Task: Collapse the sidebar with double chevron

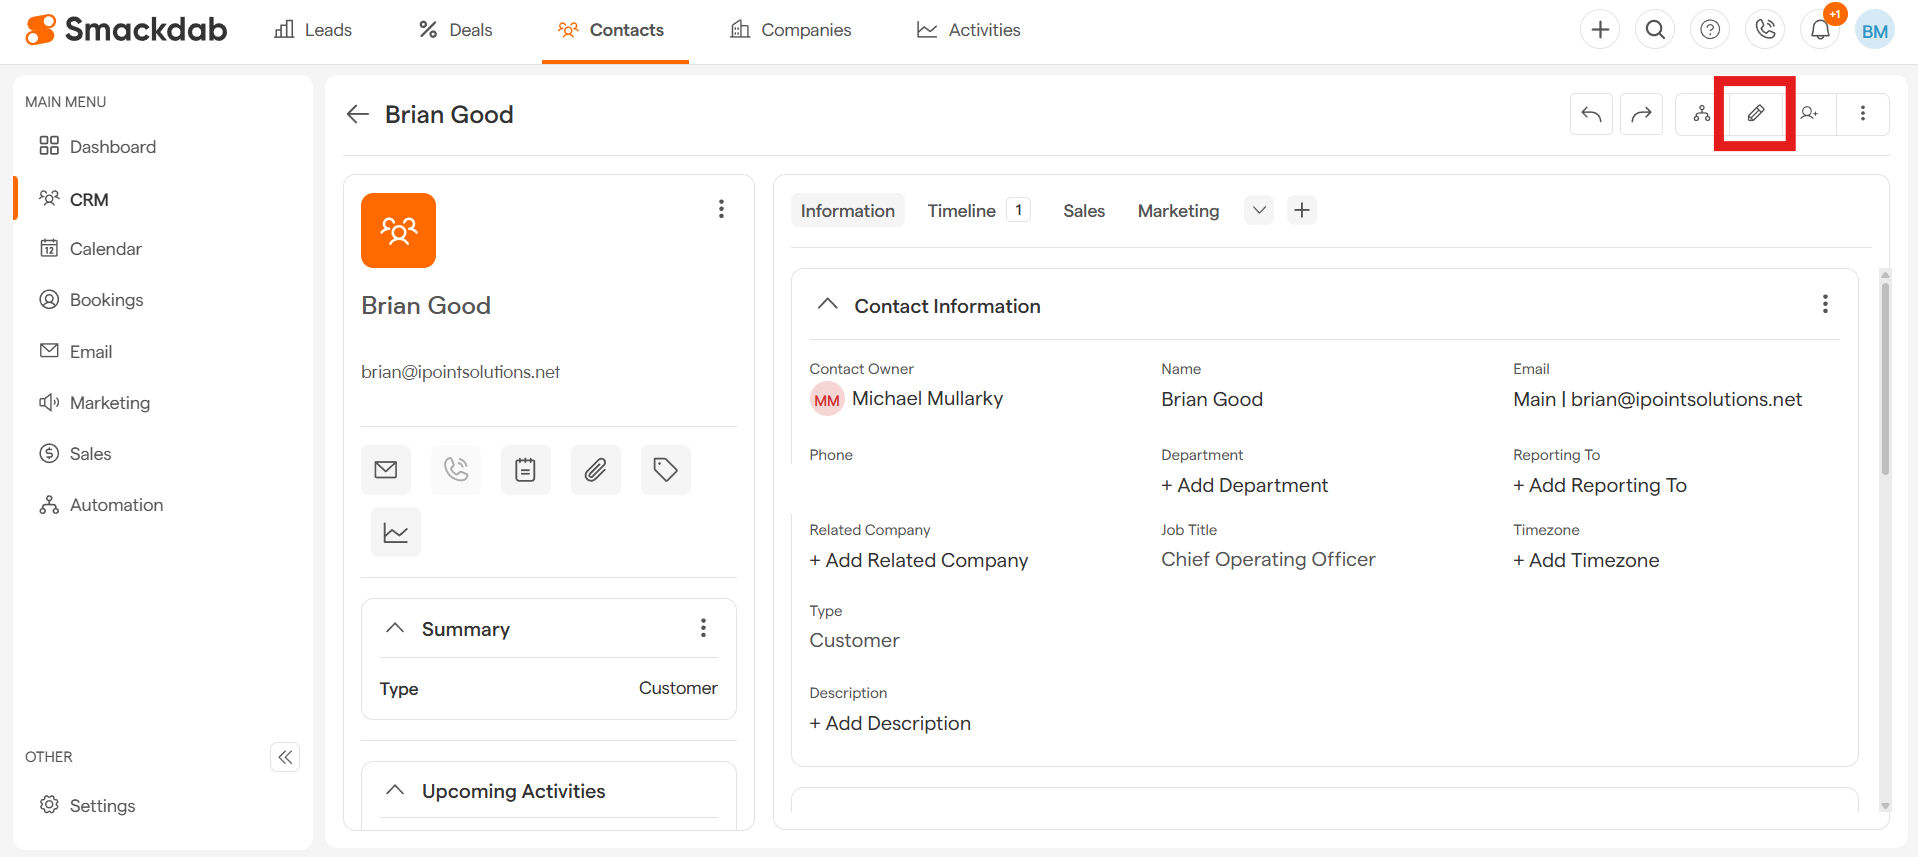Action: point(285,757)
